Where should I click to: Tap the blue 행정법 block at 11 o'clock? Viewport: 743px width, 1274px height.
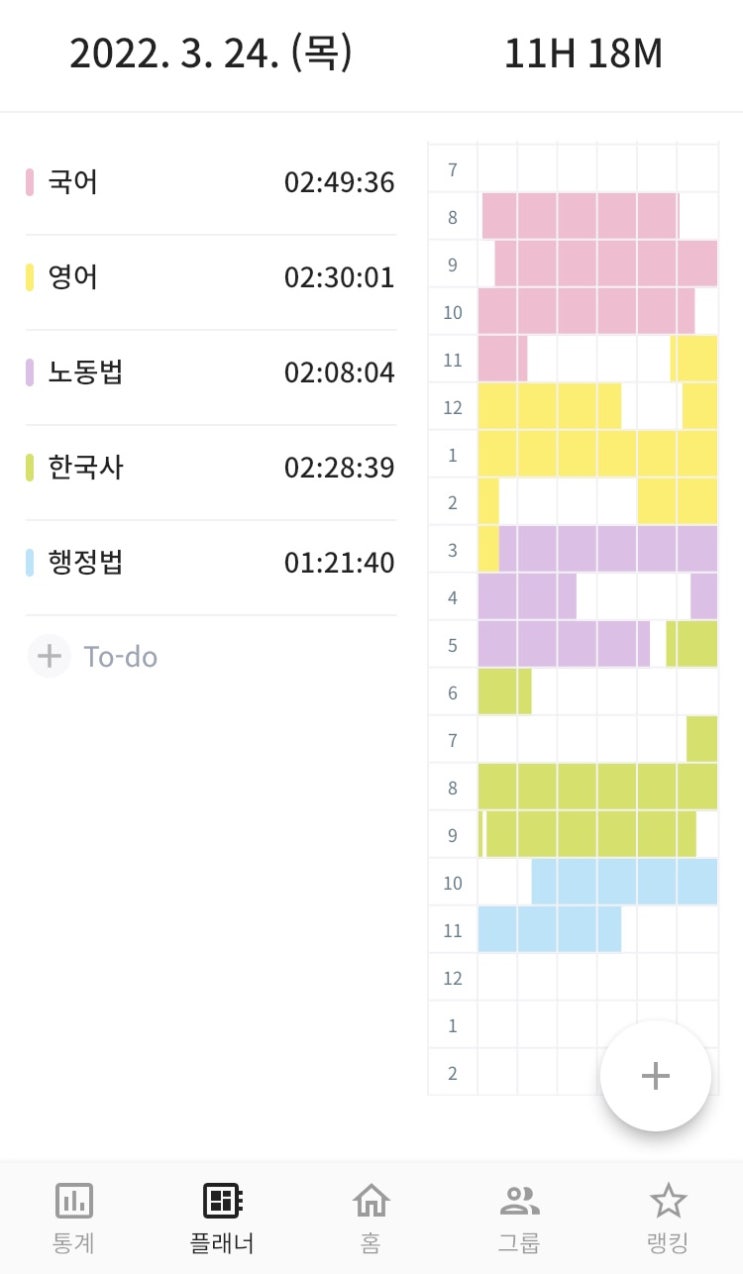[548, 929]
